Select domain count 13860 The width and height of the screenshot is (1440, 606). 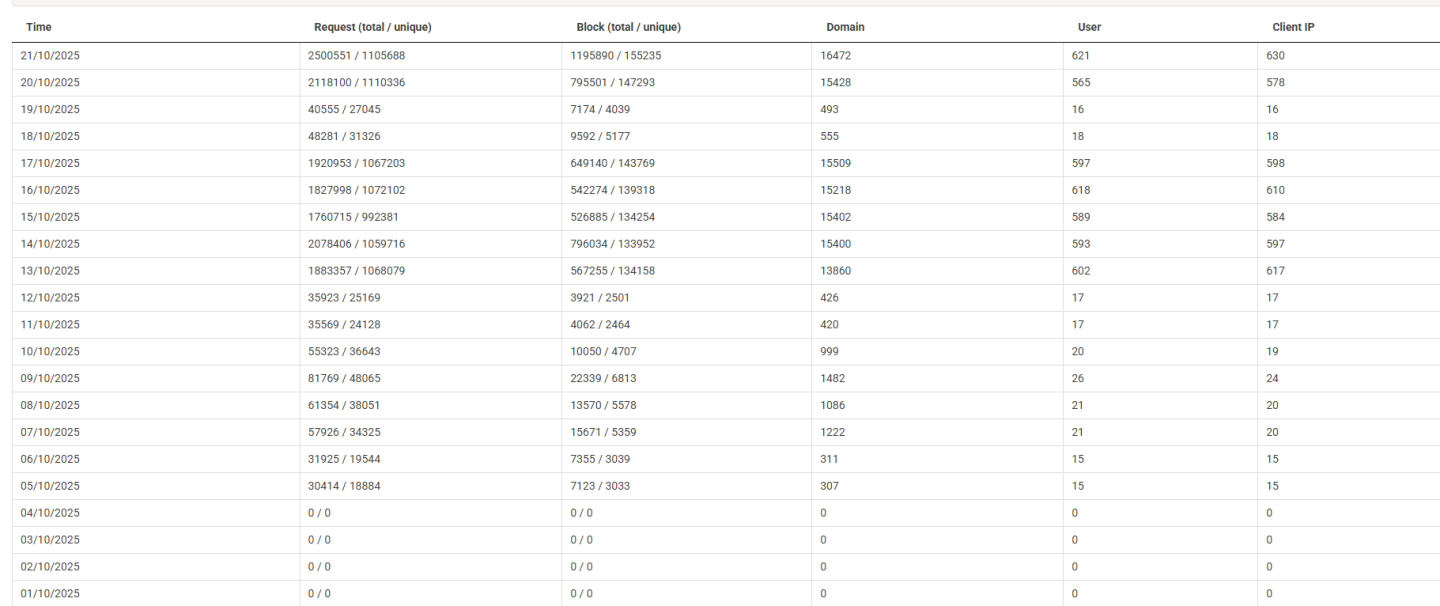[835, 271]
